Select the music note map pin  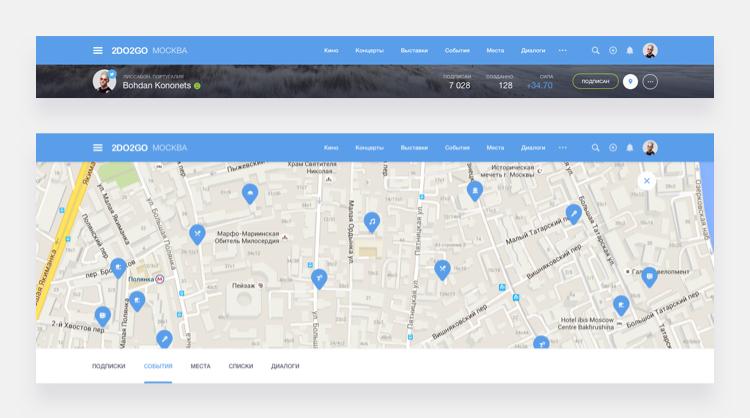point(372,221)
